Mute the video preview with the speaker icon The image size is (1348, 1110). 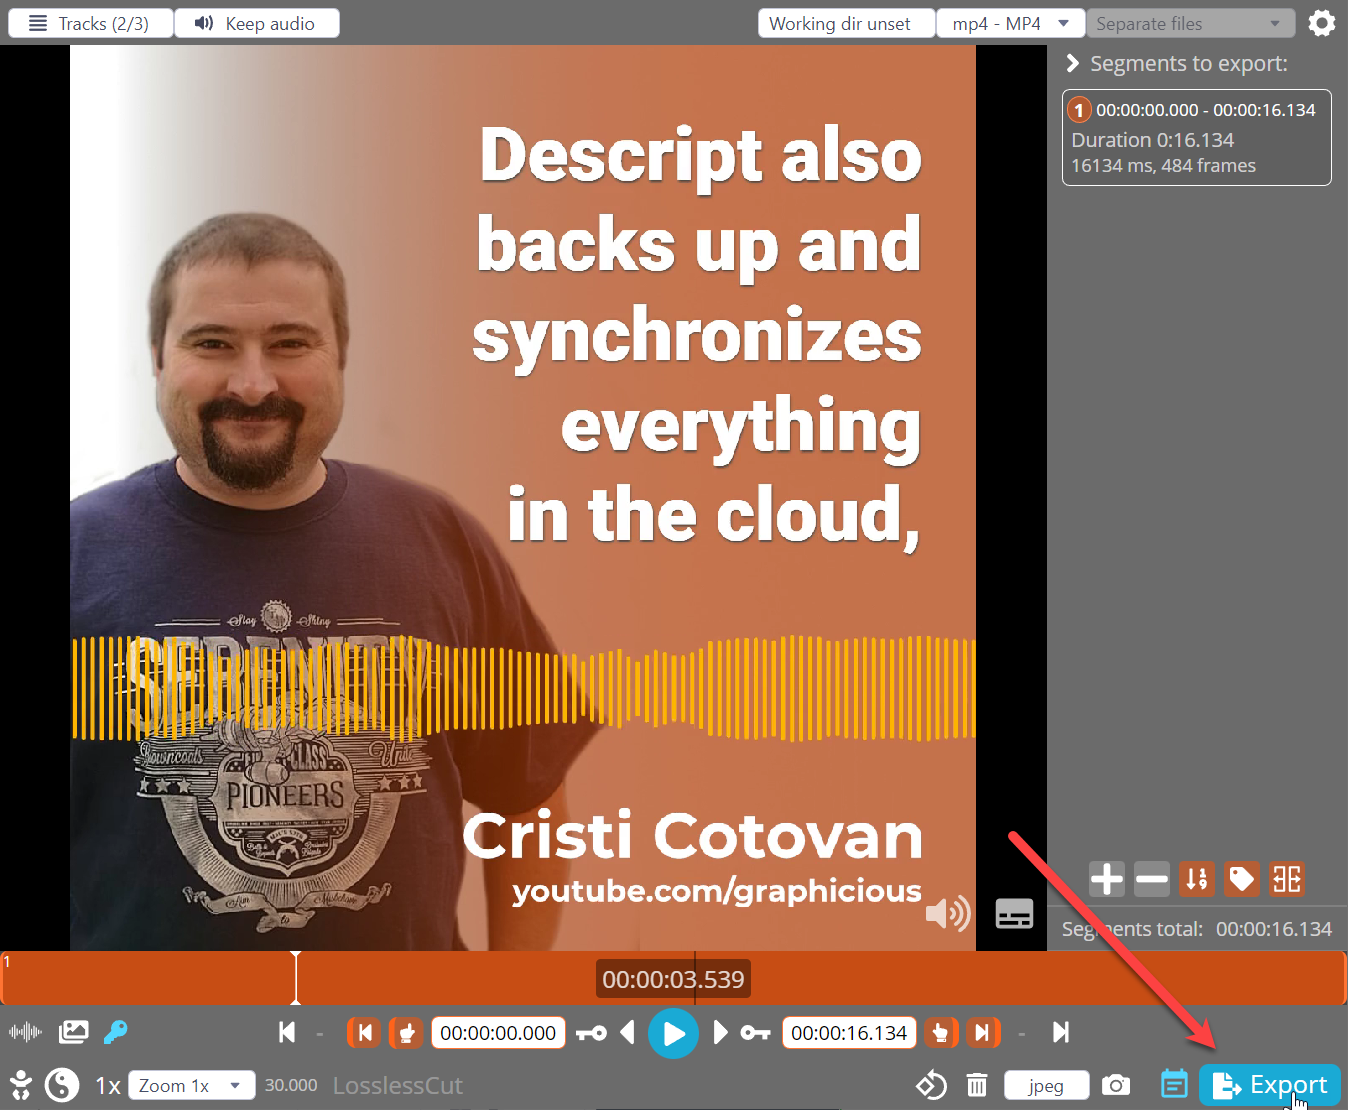[947, 913]
